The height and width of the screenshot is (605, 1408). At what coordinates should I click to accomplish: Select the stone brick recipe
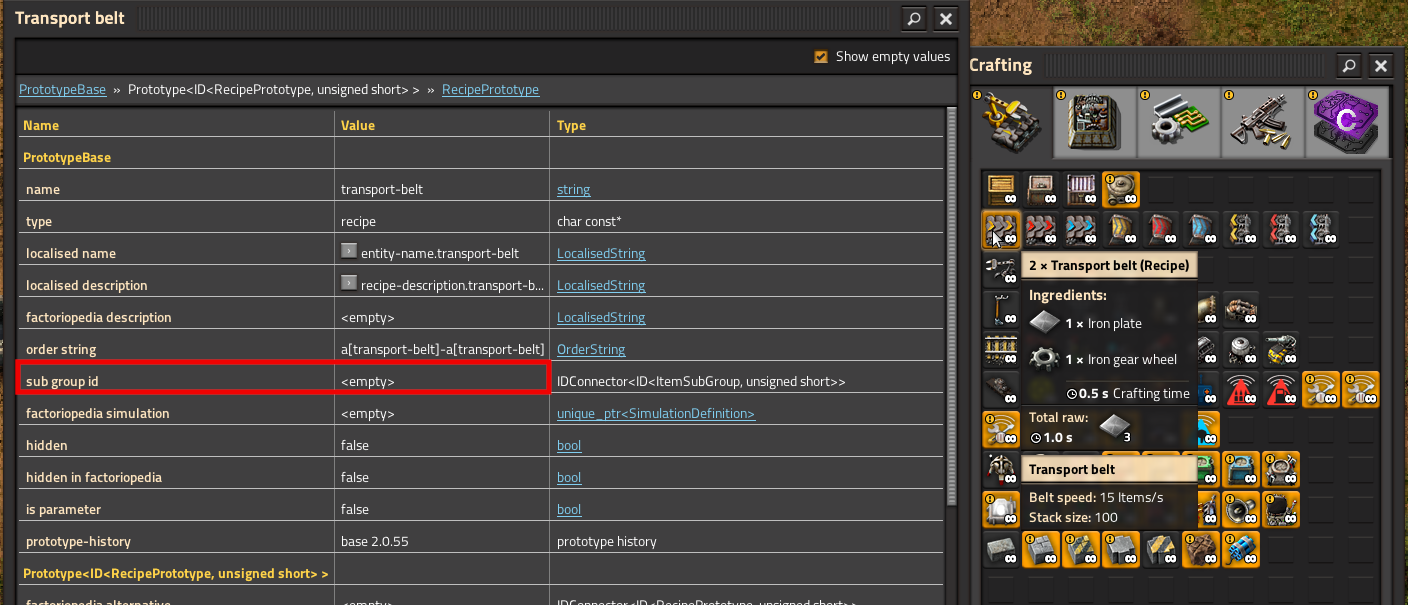(x=1001, y=550)
